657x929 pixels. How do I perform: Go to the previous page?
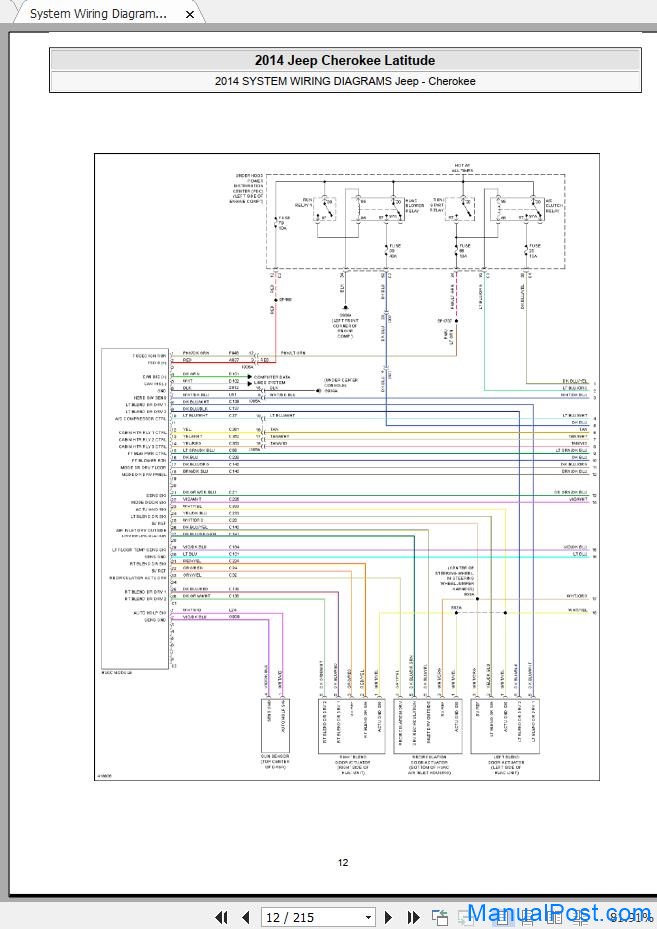coord(246,917)
